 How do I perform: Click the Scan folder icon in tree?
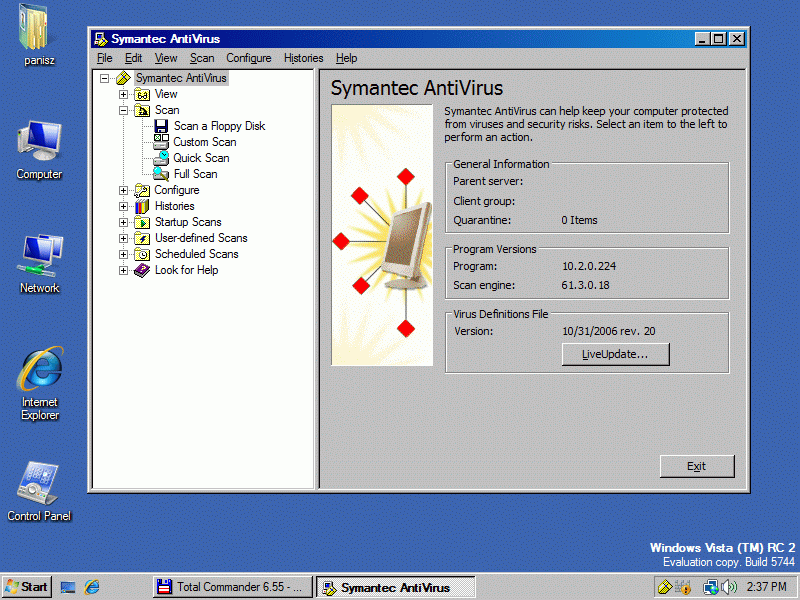click(142, 110)
